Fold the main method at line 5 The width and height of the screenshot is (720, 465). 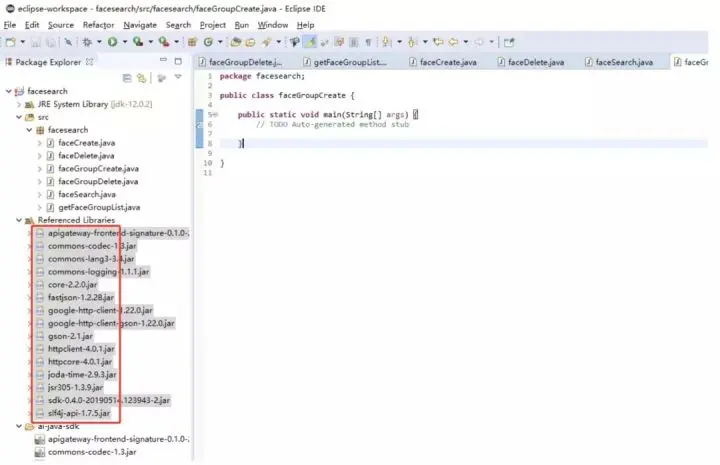pos(216,115)
